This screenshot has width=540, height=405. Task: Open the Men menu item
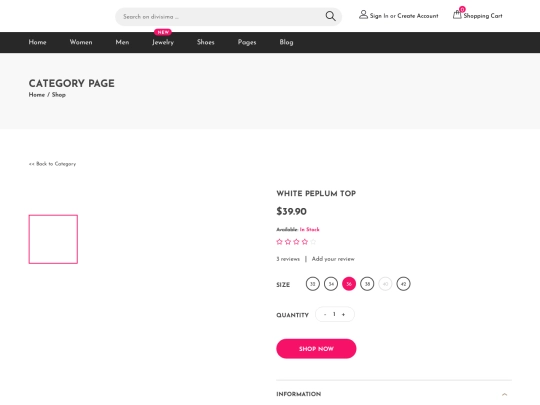[122, 42]
